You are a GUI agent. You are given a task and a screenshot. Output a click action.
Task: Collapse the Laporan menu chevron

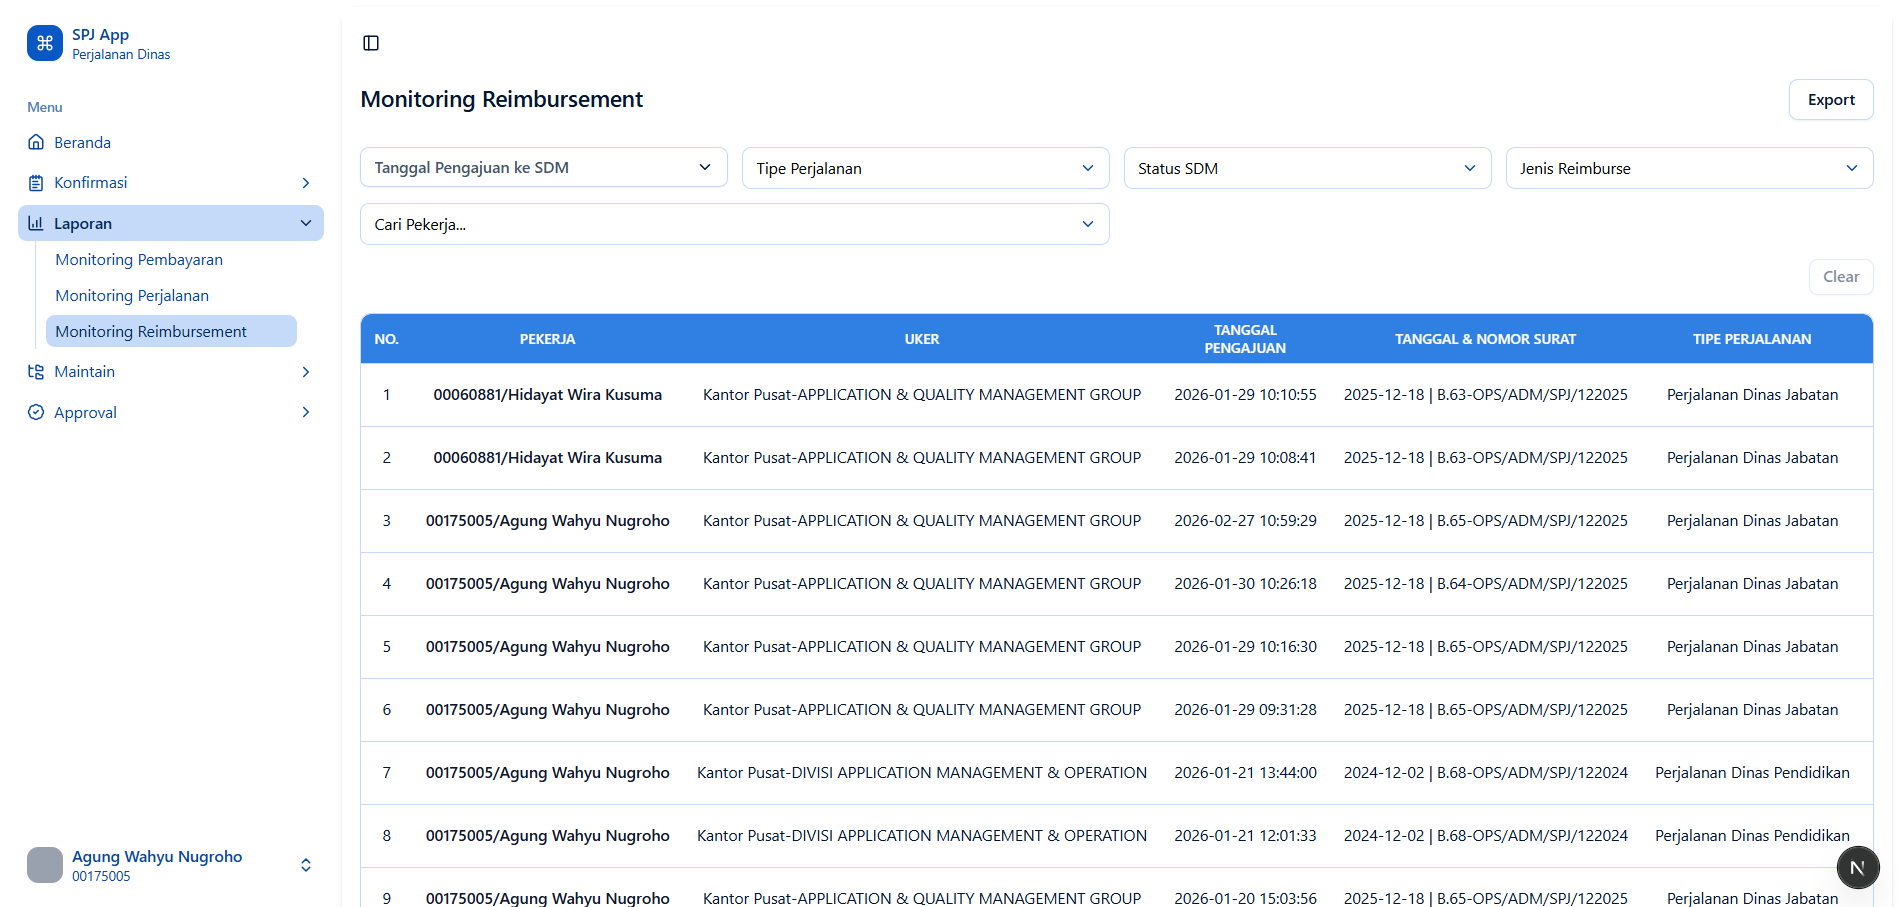(x=306, y=223)
